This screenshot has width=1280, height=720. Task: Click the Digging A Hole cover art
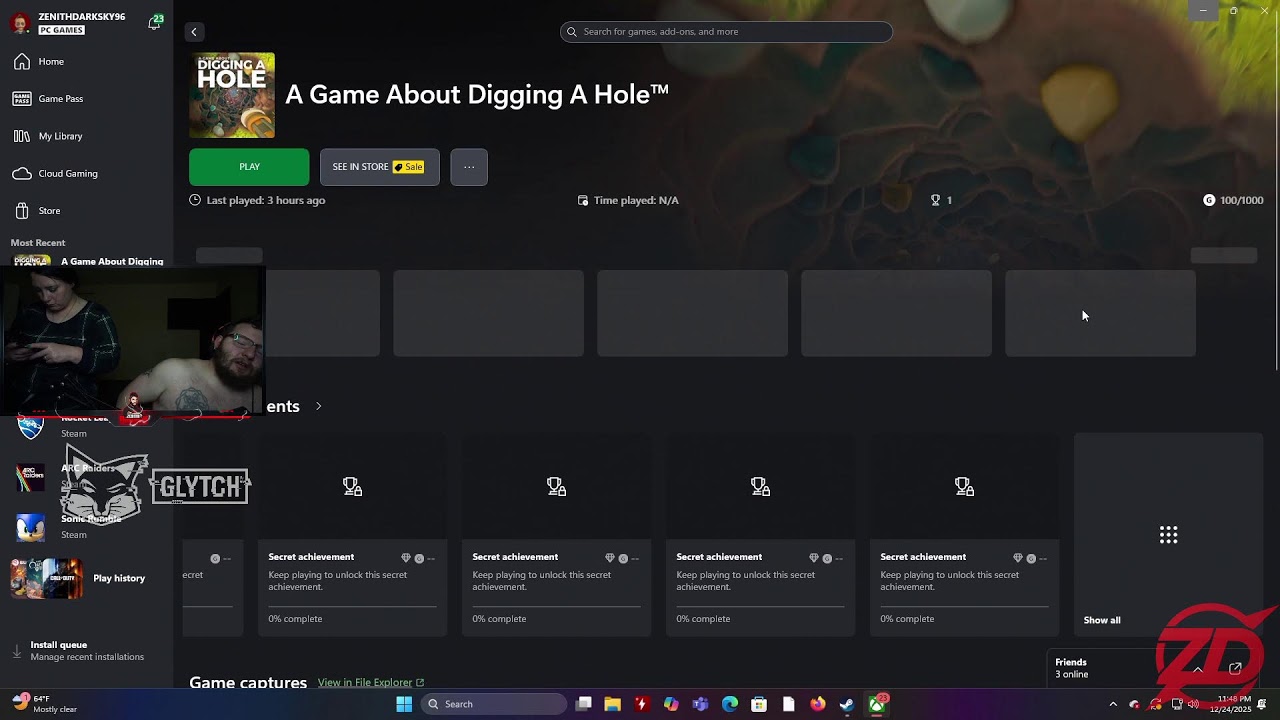click(232, 95)
